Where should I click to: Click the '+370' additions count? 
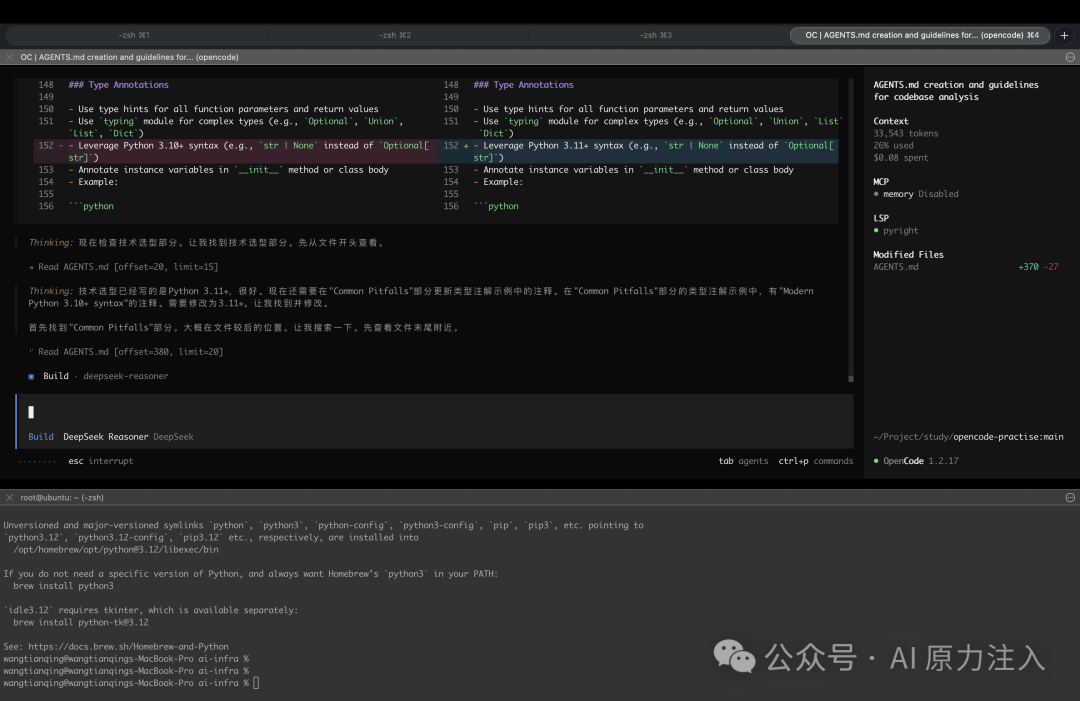click(x=1028, y=267)
